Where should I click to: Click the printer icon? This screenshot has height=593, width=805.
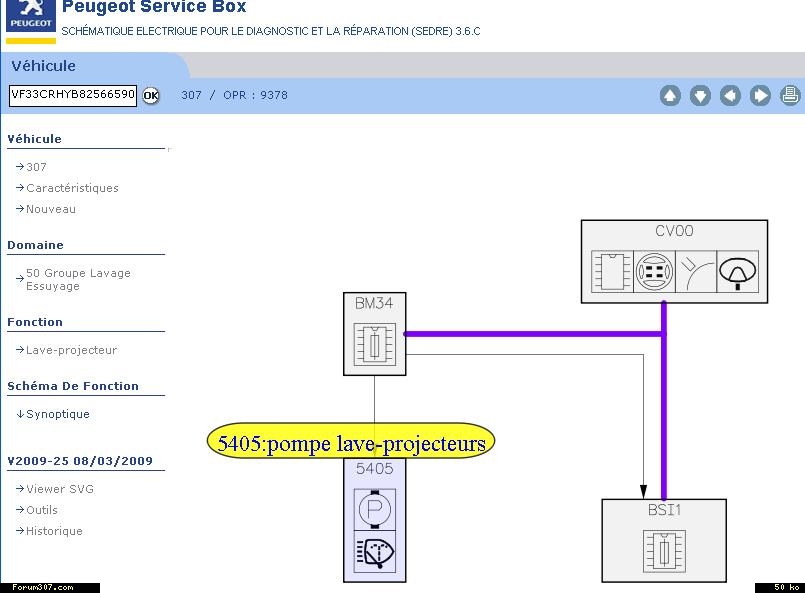tap(790, 95)
